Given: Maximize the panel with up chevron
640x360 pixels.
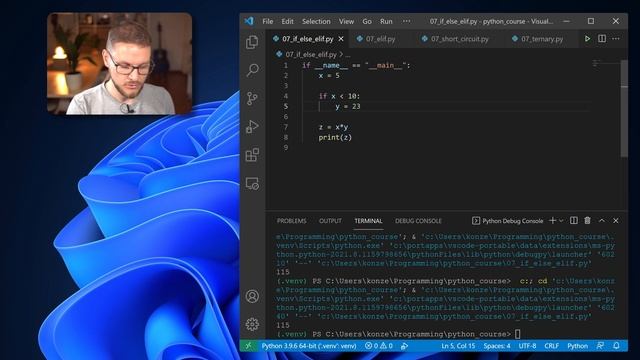Looking at the screenshot, I should (602, 221).
